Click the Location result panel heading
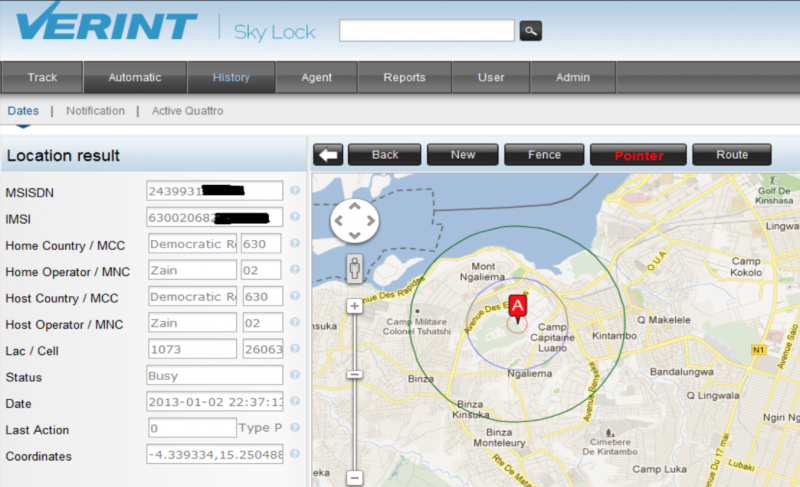 pos(63,156)
